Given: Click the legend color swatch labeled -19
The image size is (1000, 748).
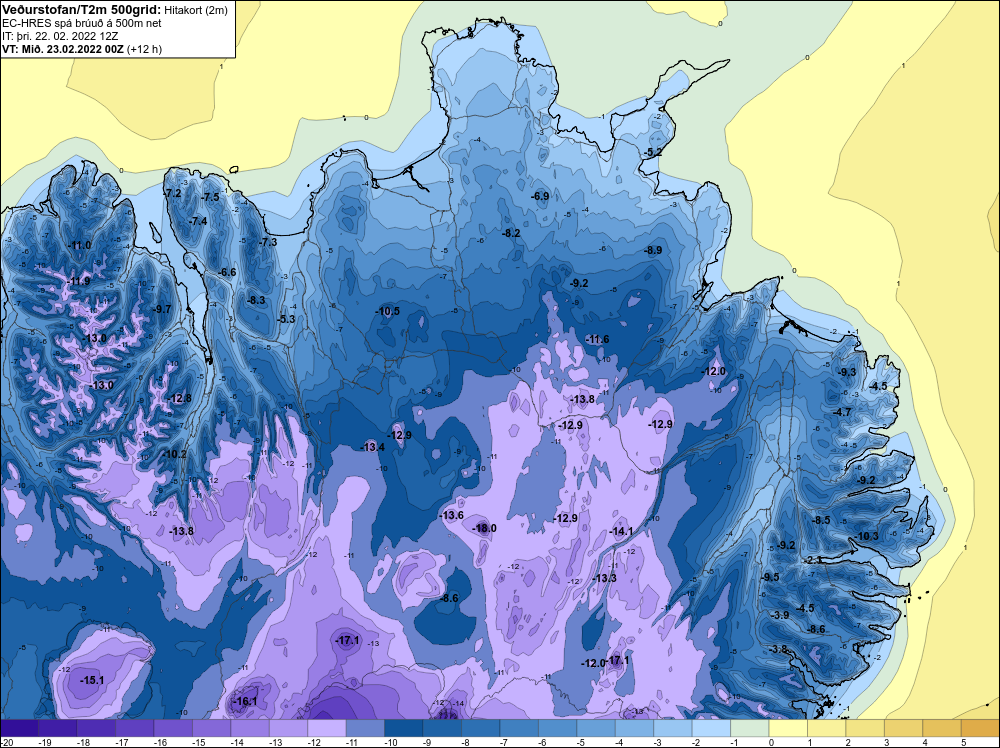Looking at the screenshot, I should (57, 728).
